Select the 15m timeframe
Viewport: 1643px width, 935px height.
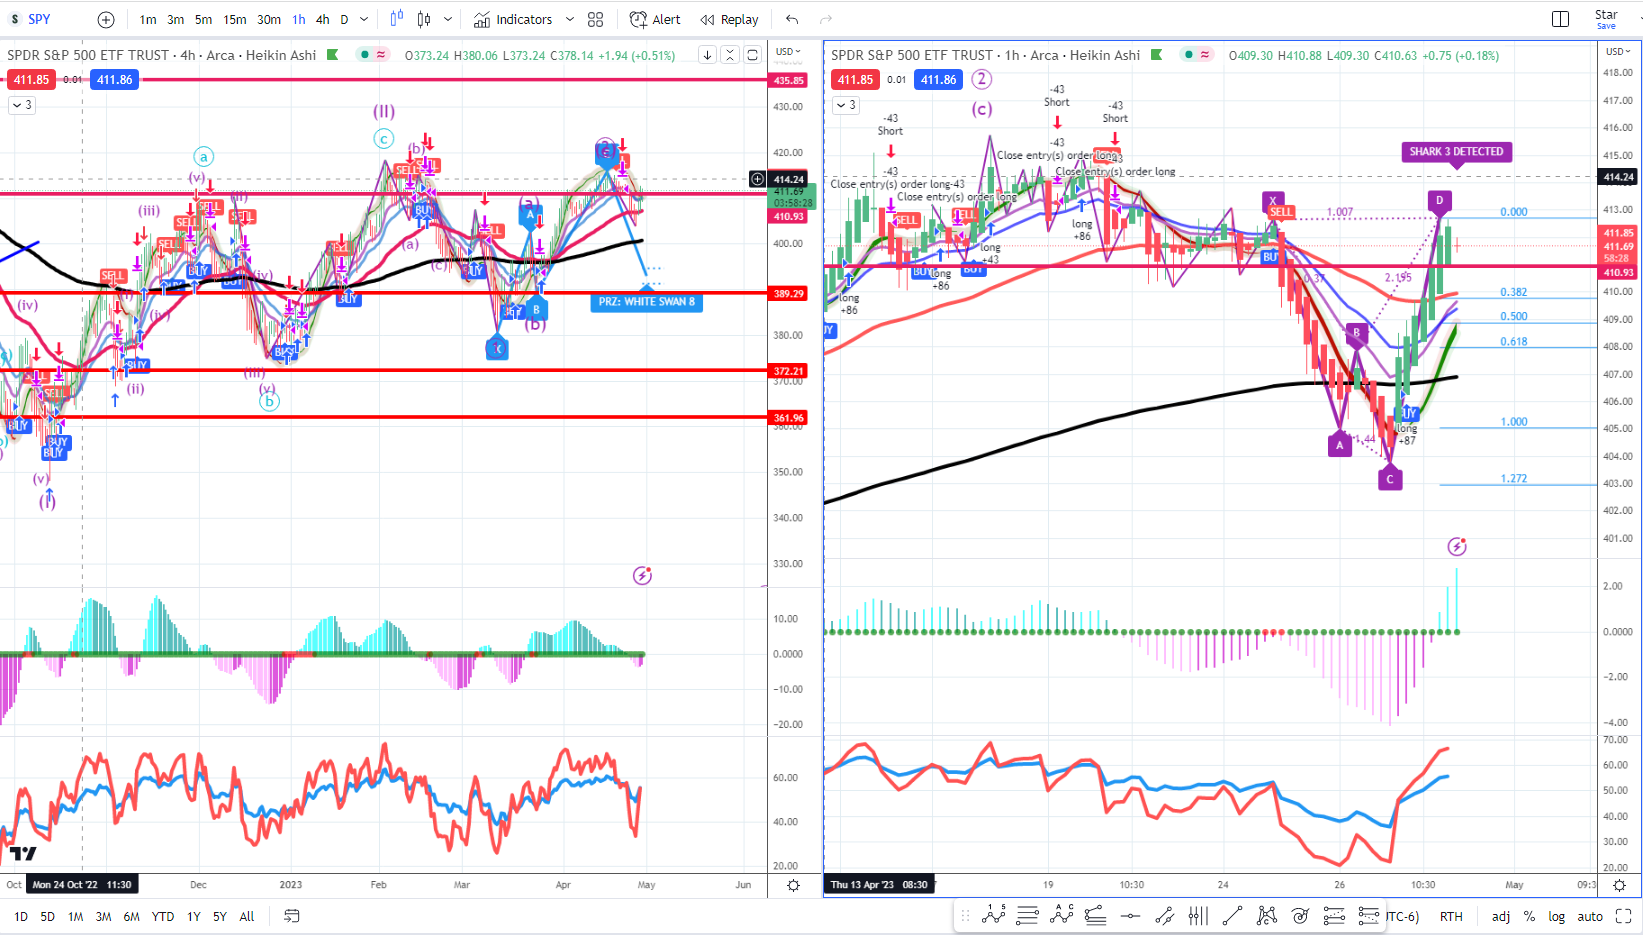click(x=235, y=19)
